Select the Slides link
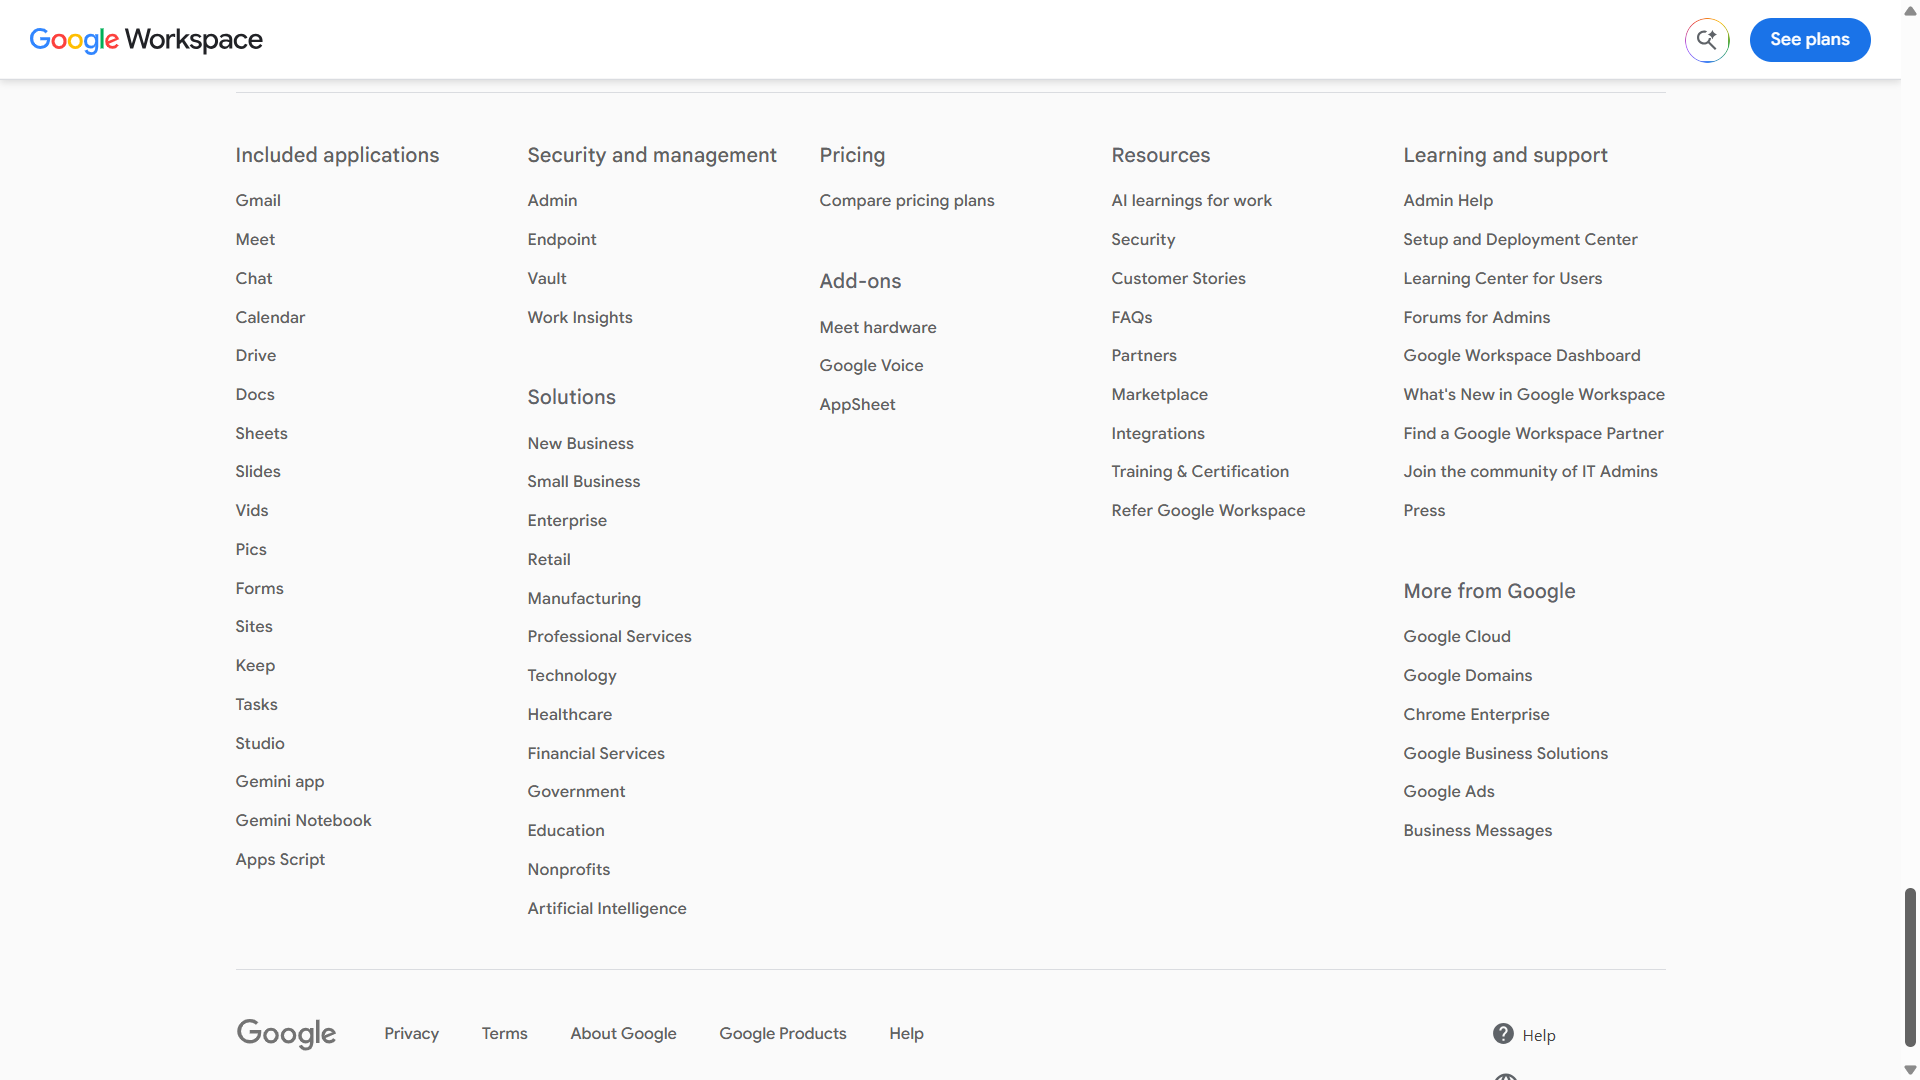This screenshot has width=1920, height=1080. tap(258, 472)
